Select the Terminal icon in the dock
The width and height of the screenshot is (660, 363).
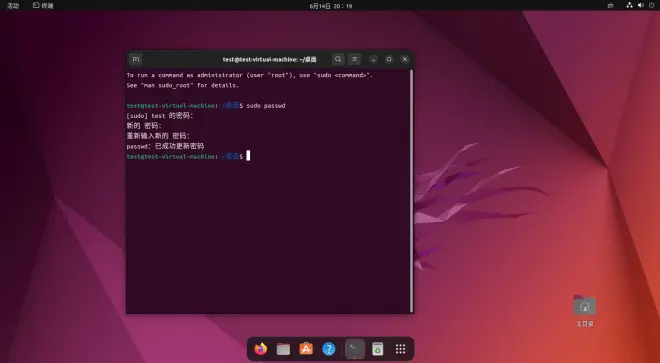pos(355,349)
